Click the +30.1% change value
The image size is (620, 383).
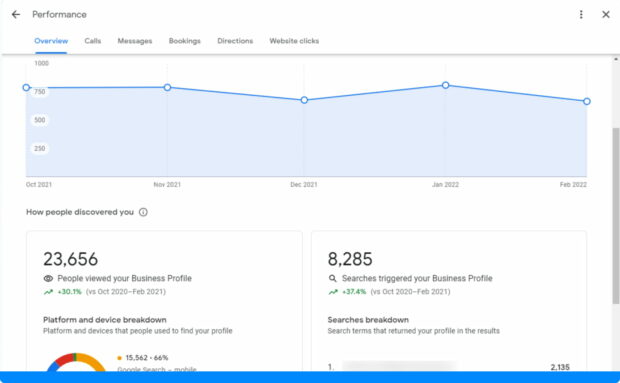pos(70,292)
